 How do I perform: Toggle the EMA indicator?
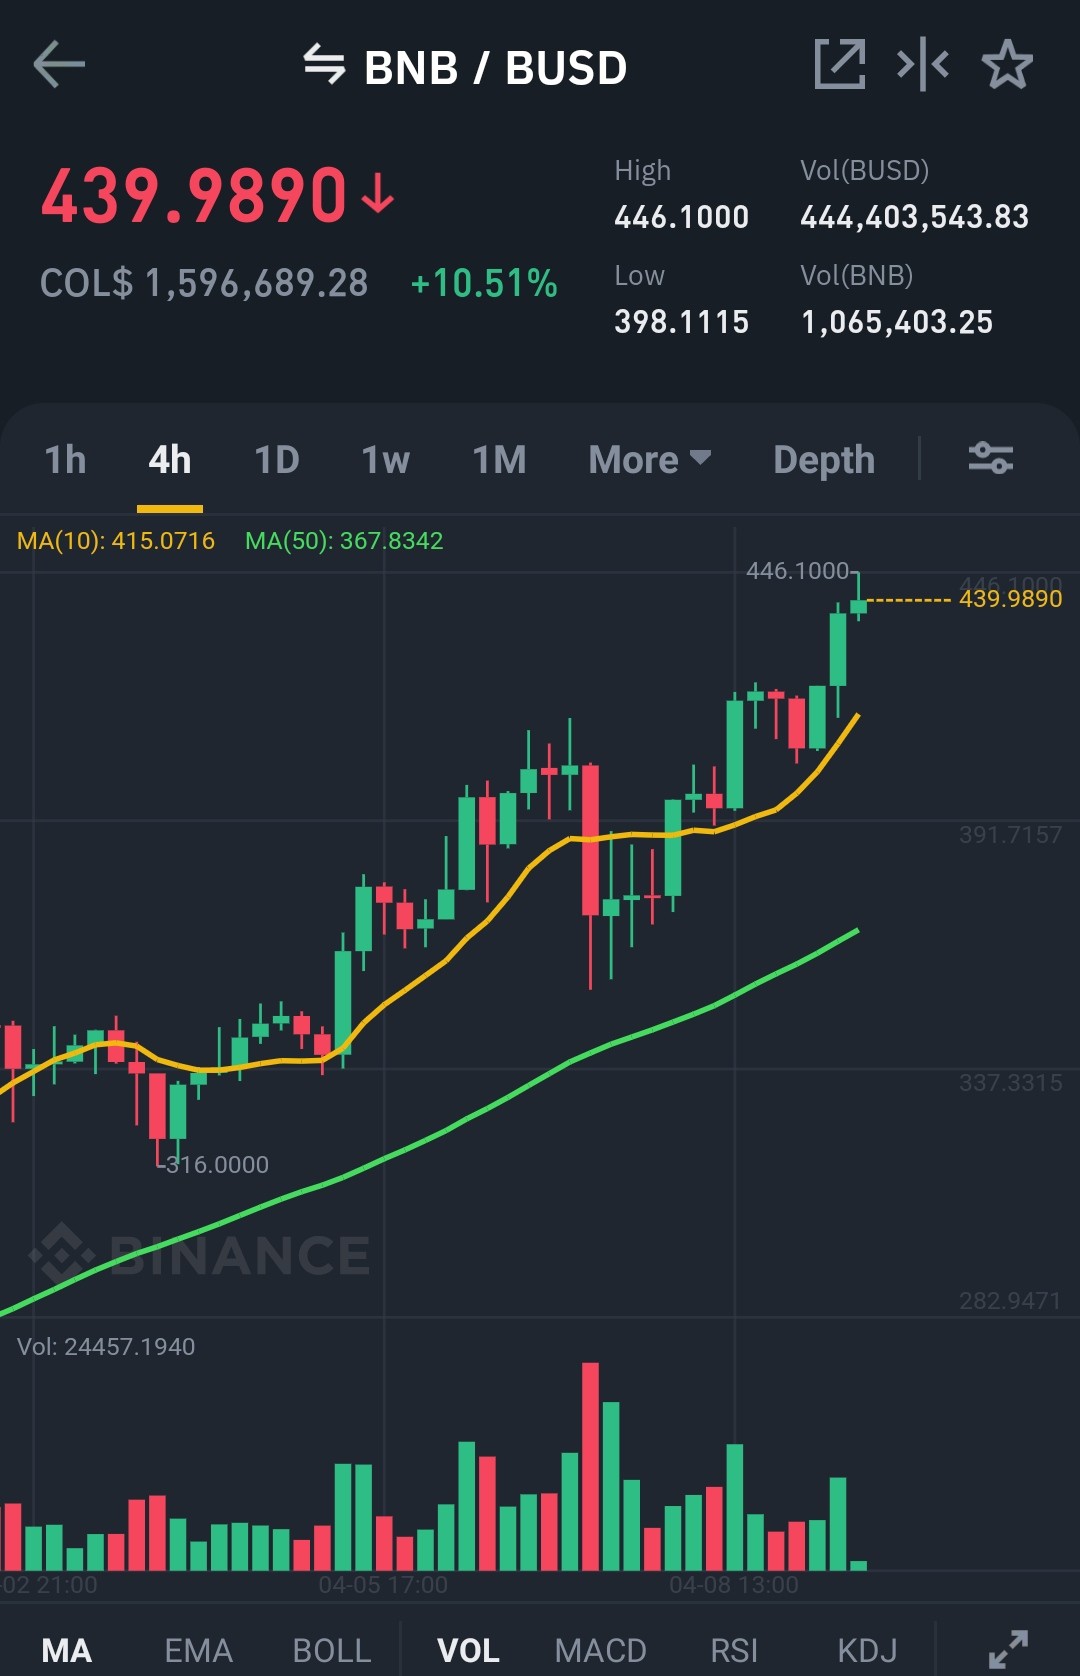click(198, 1650)
